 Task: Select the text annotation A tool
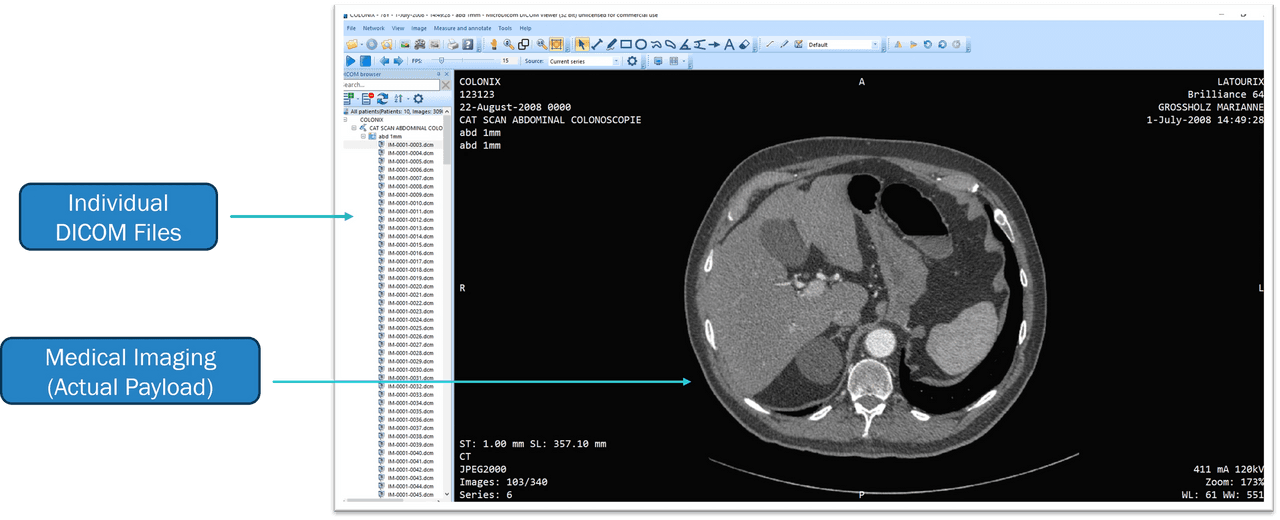tap(729, 44)
